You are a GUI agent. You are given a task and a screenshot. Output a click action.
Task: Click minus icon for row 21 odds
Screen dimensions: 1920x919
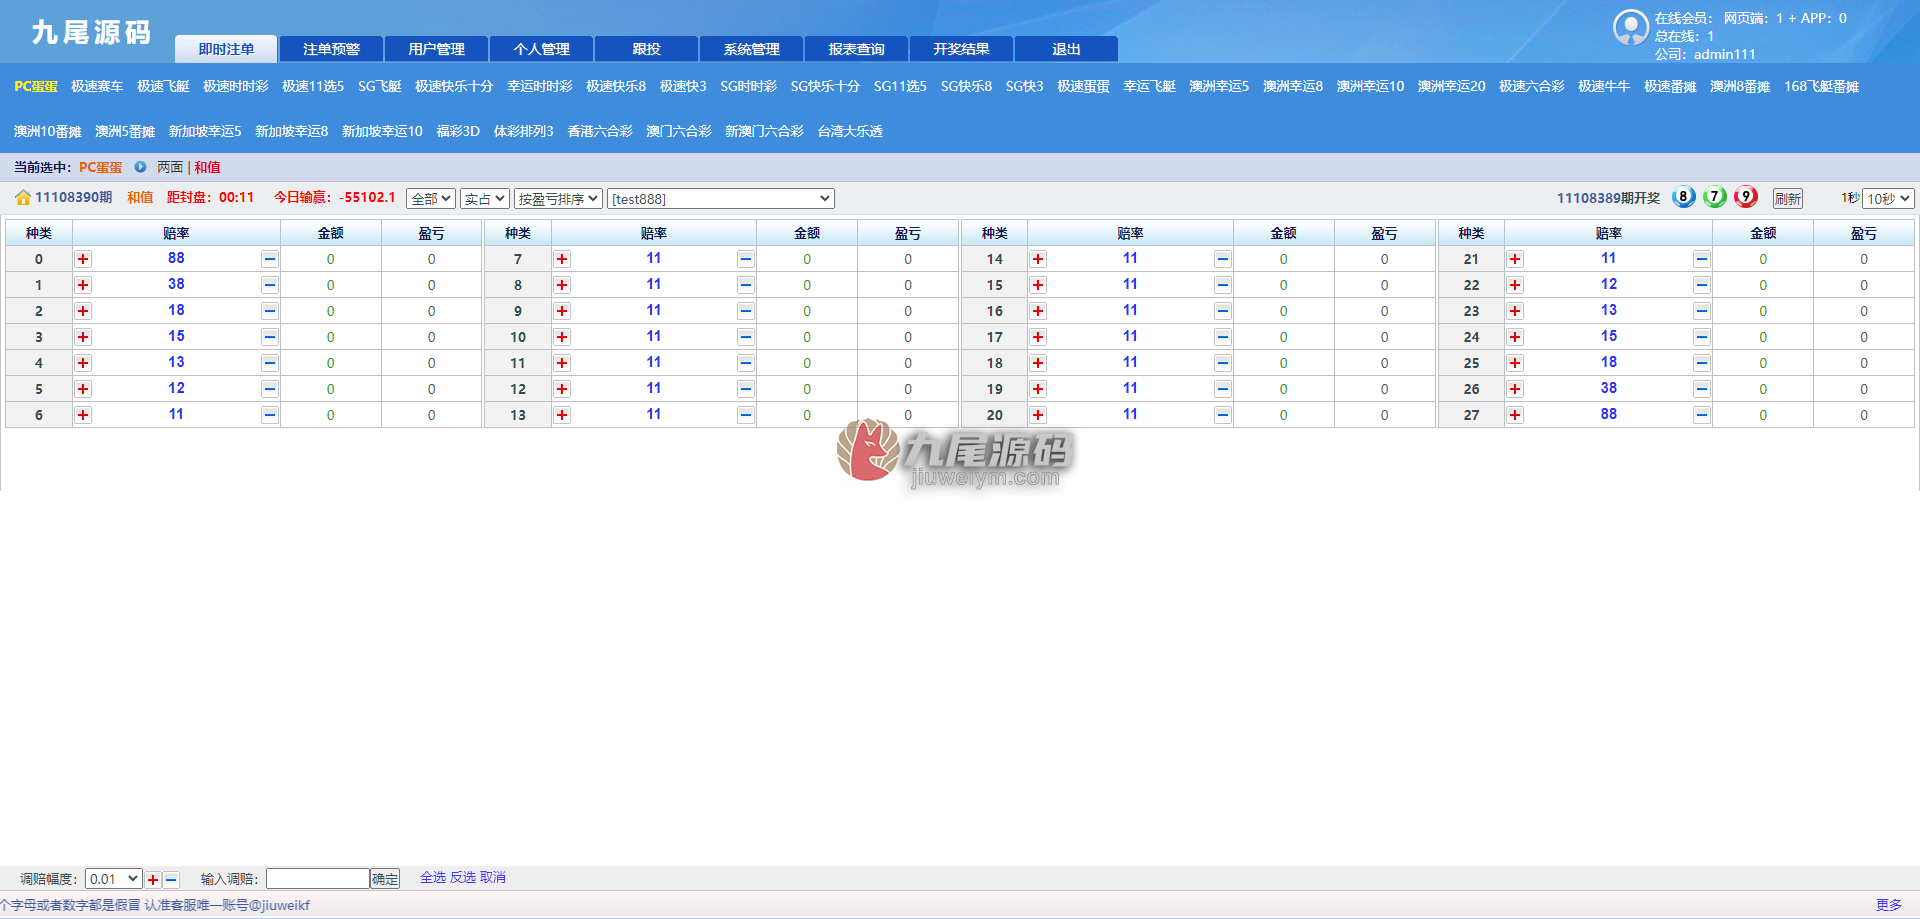pos(1701,259)
